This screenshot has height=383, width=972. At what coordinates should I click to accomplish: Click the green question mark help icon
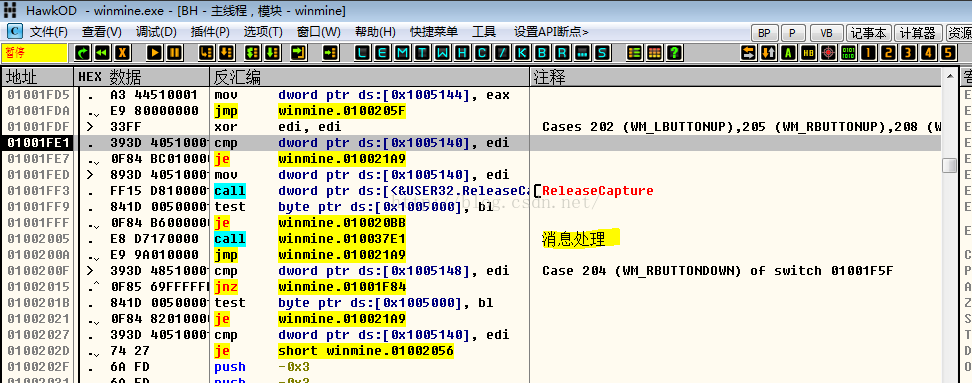674,53
